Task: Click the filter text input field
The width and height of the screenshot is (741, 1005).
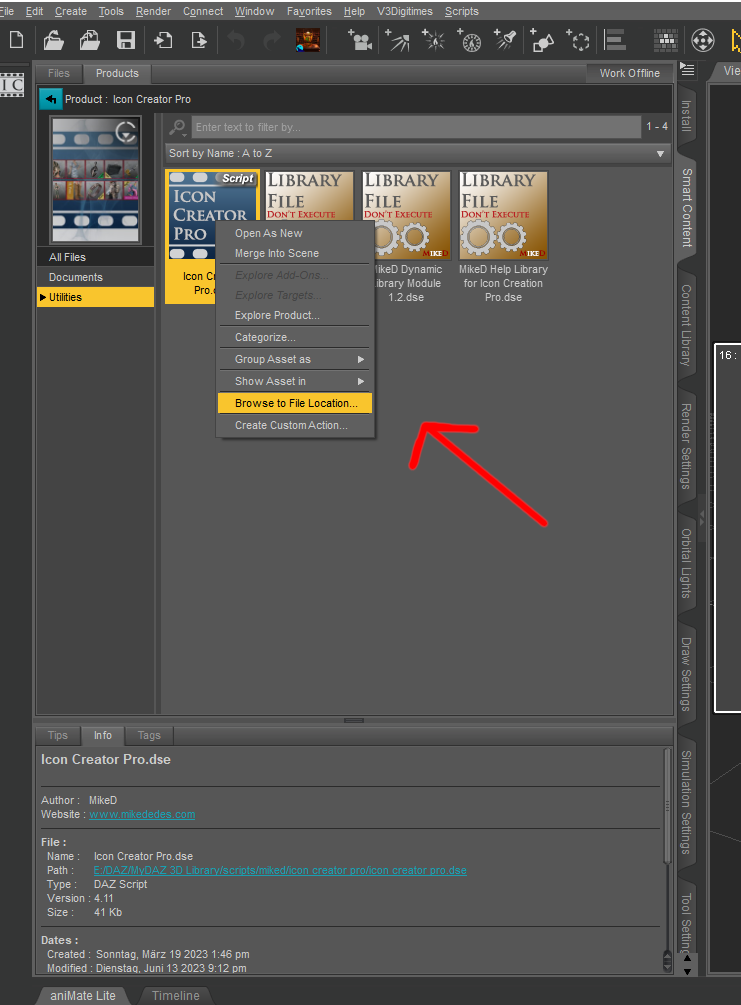Action: pos(416,127)
